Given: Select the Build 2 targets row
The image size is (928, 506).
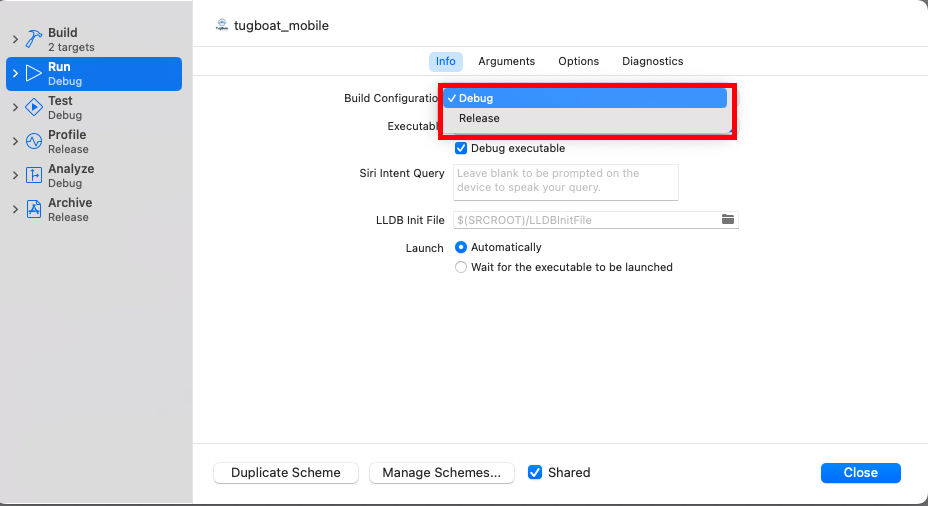Looking at the screenshot, I should click(x=94, y=40).
